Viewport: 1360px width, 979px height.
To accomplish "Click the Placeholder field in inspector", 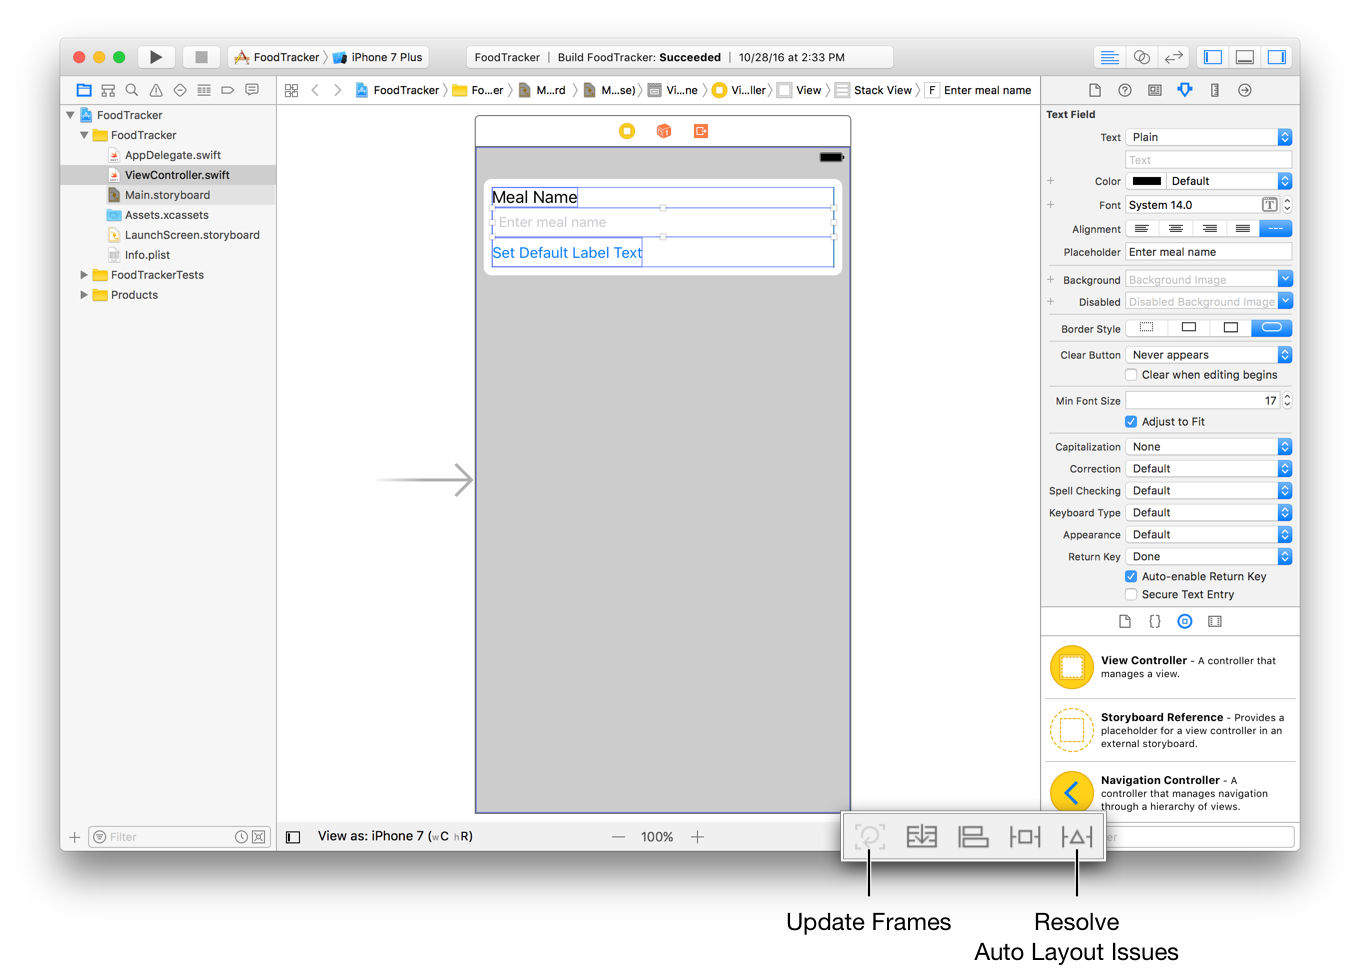I will coord(1209,252).
